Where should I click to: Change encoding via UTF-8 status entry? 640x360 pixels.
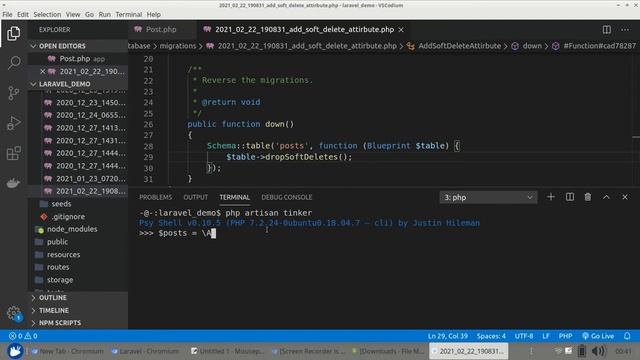(524, 336)
